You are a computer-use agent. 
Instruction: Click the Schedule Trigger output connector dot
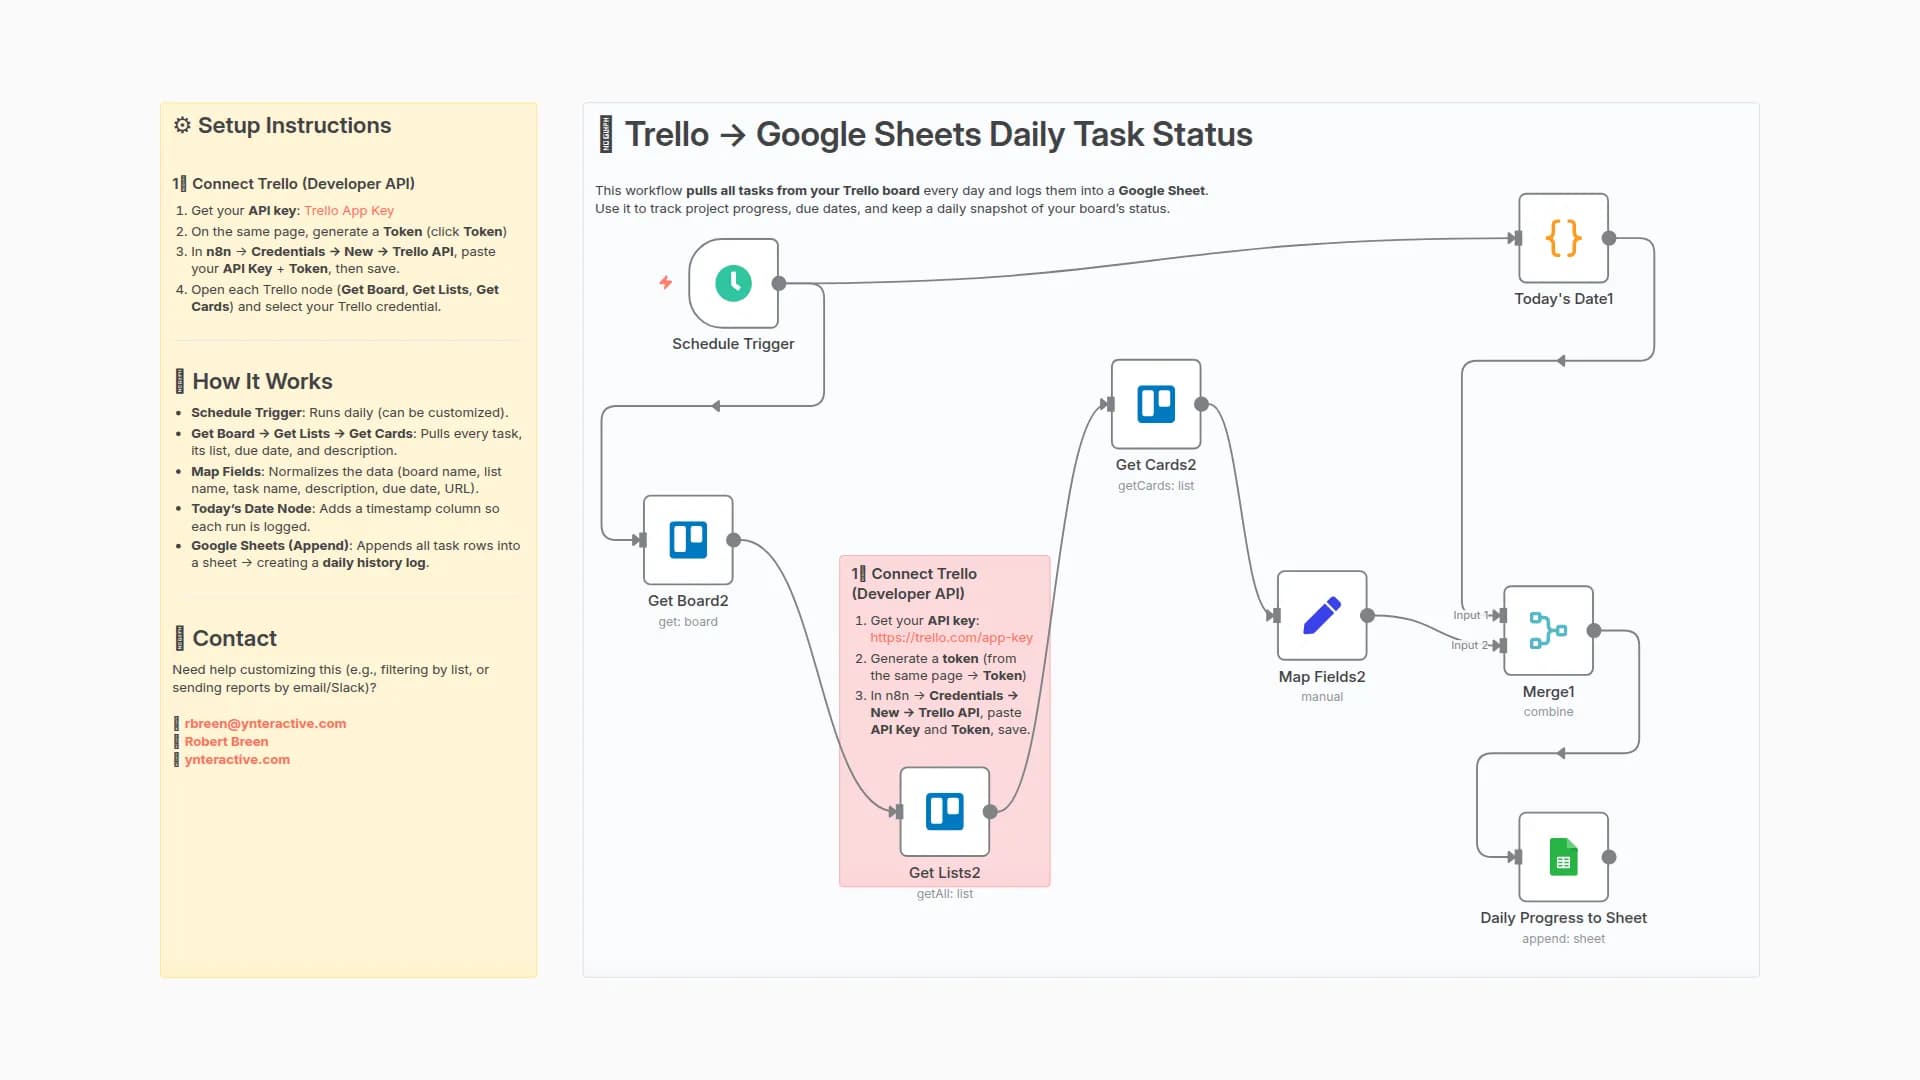[x=779, y=283]
